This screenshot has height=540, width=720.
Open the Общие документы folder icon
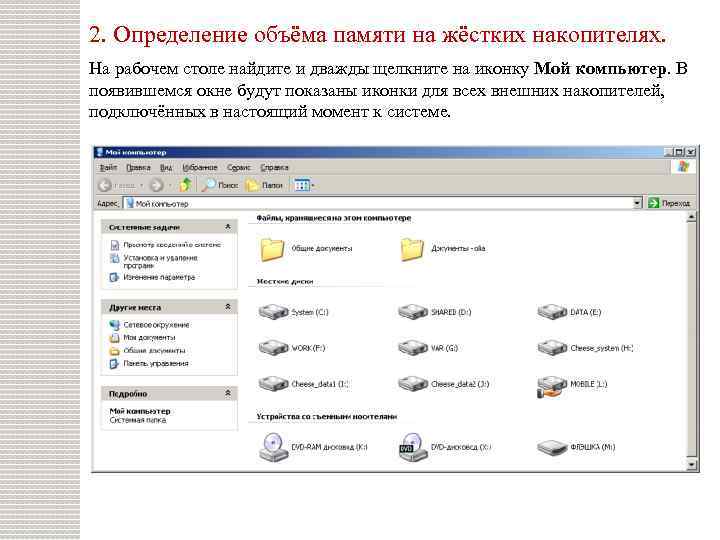pyautogui.click(x=273, y=249)
